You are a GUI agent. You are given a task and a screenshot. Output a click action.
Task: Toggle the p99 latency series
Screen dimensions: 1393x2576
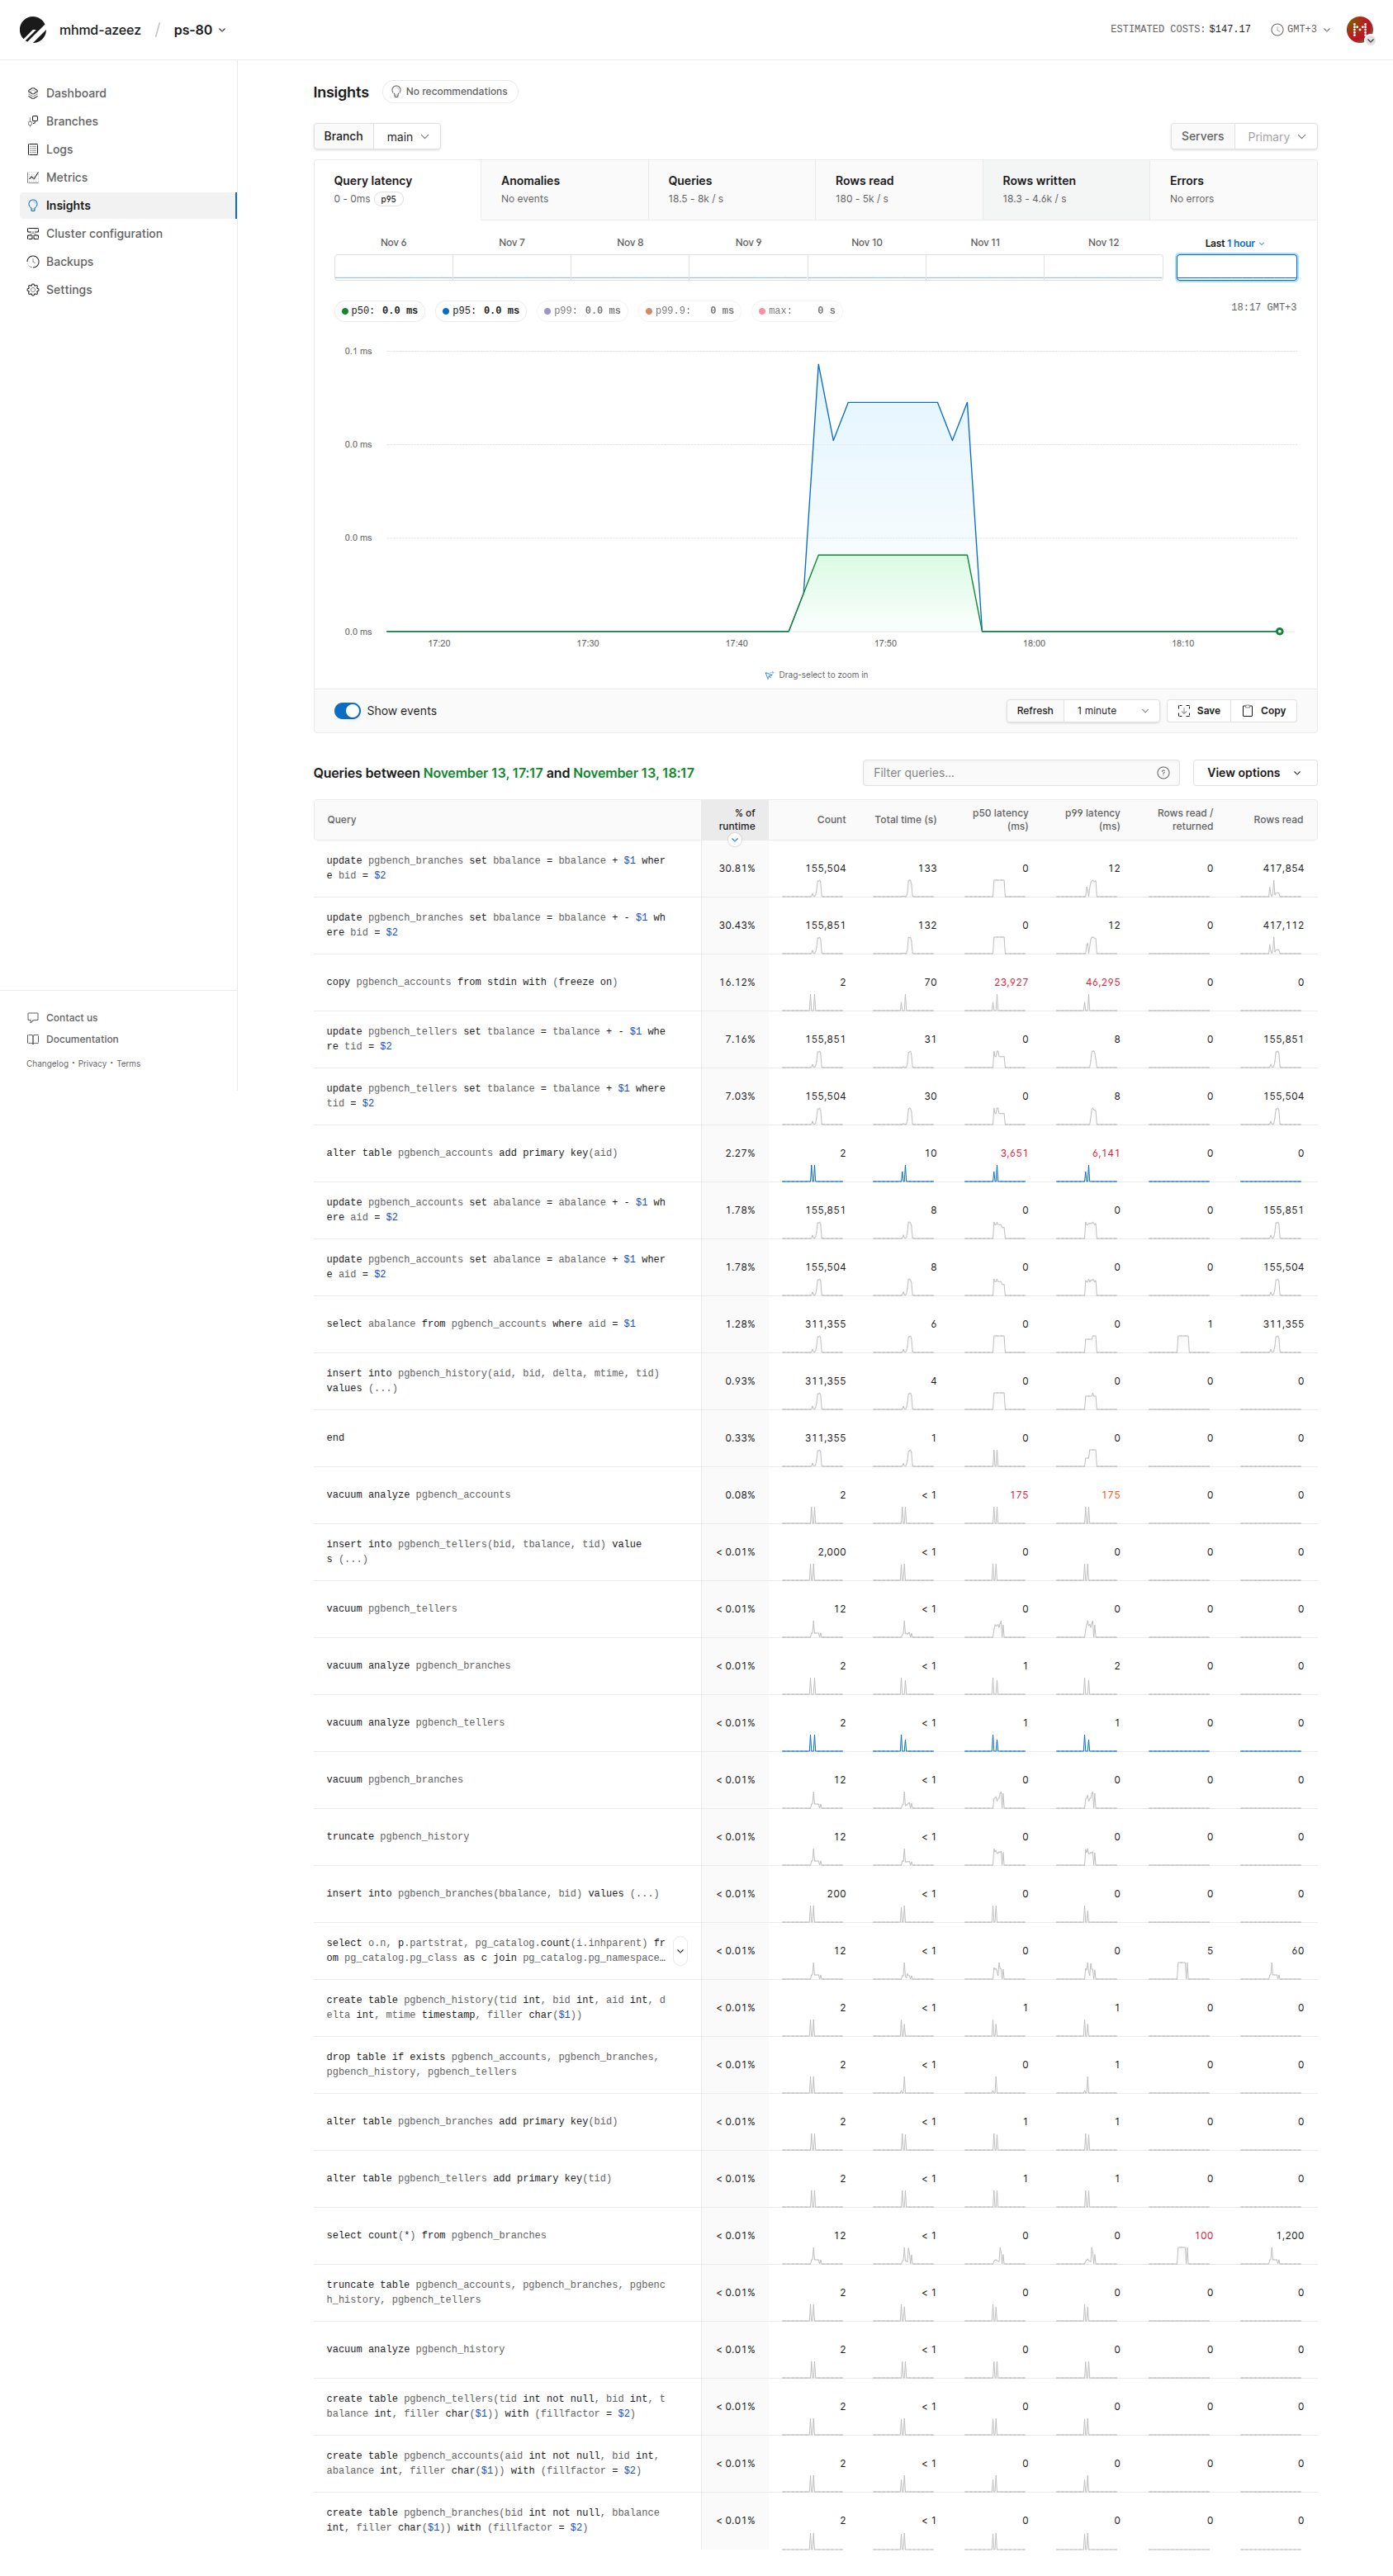[582, 311]
